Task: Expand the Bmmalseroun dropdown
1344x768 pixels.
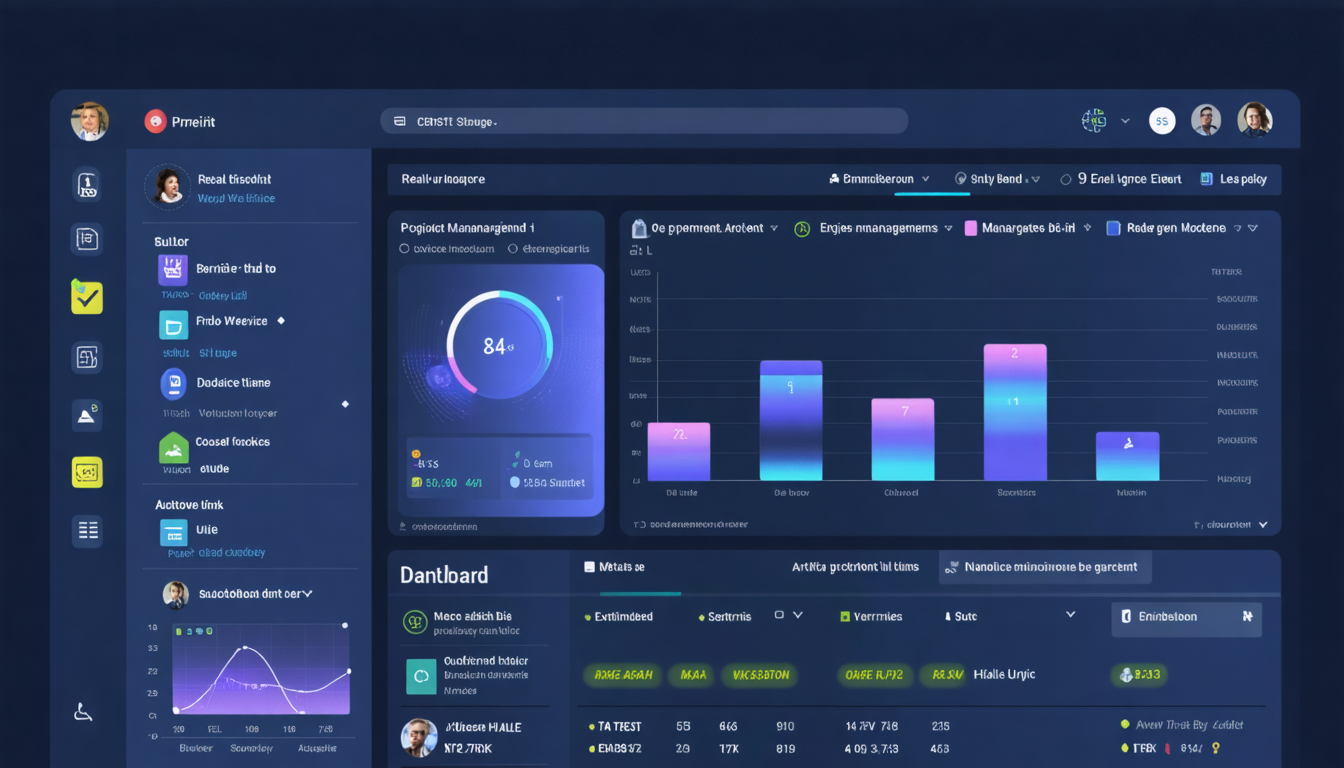Action: pos(926,179)
